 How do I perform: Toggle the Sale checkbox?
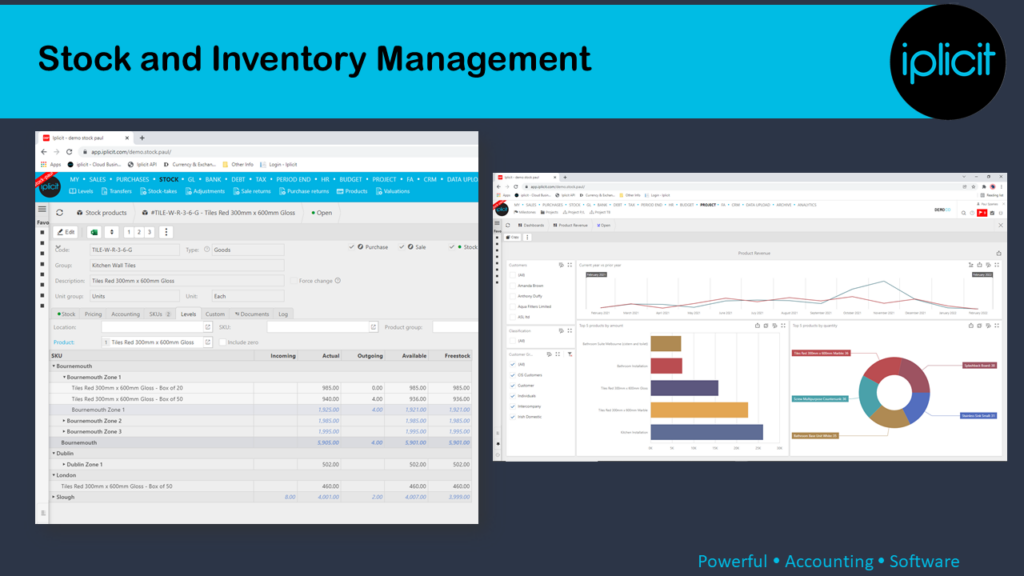402,247
